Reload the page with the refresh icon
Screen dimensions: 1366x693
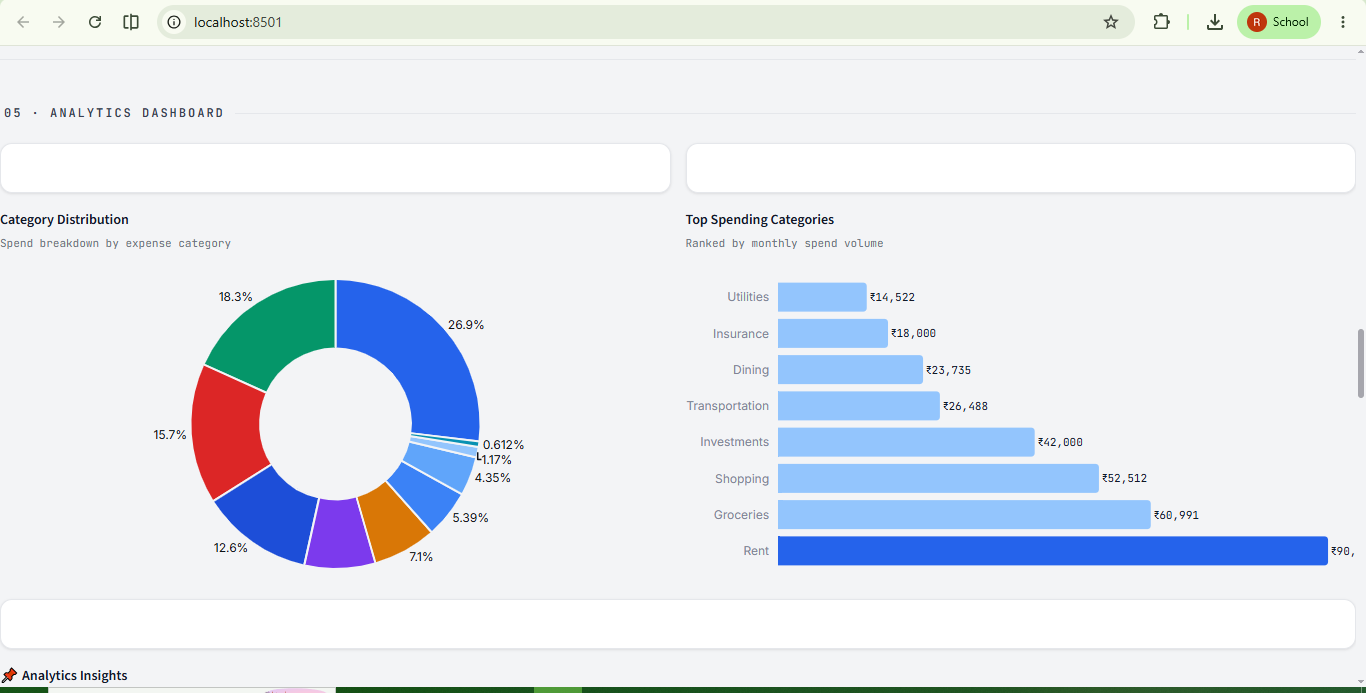pos(95,22)
